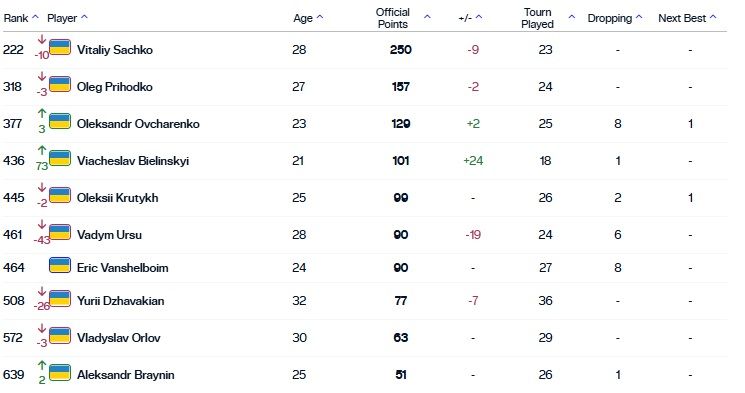Click Yurii Dzhavakian's 77 official points
745x393 pixels.
tap(401, 301)
